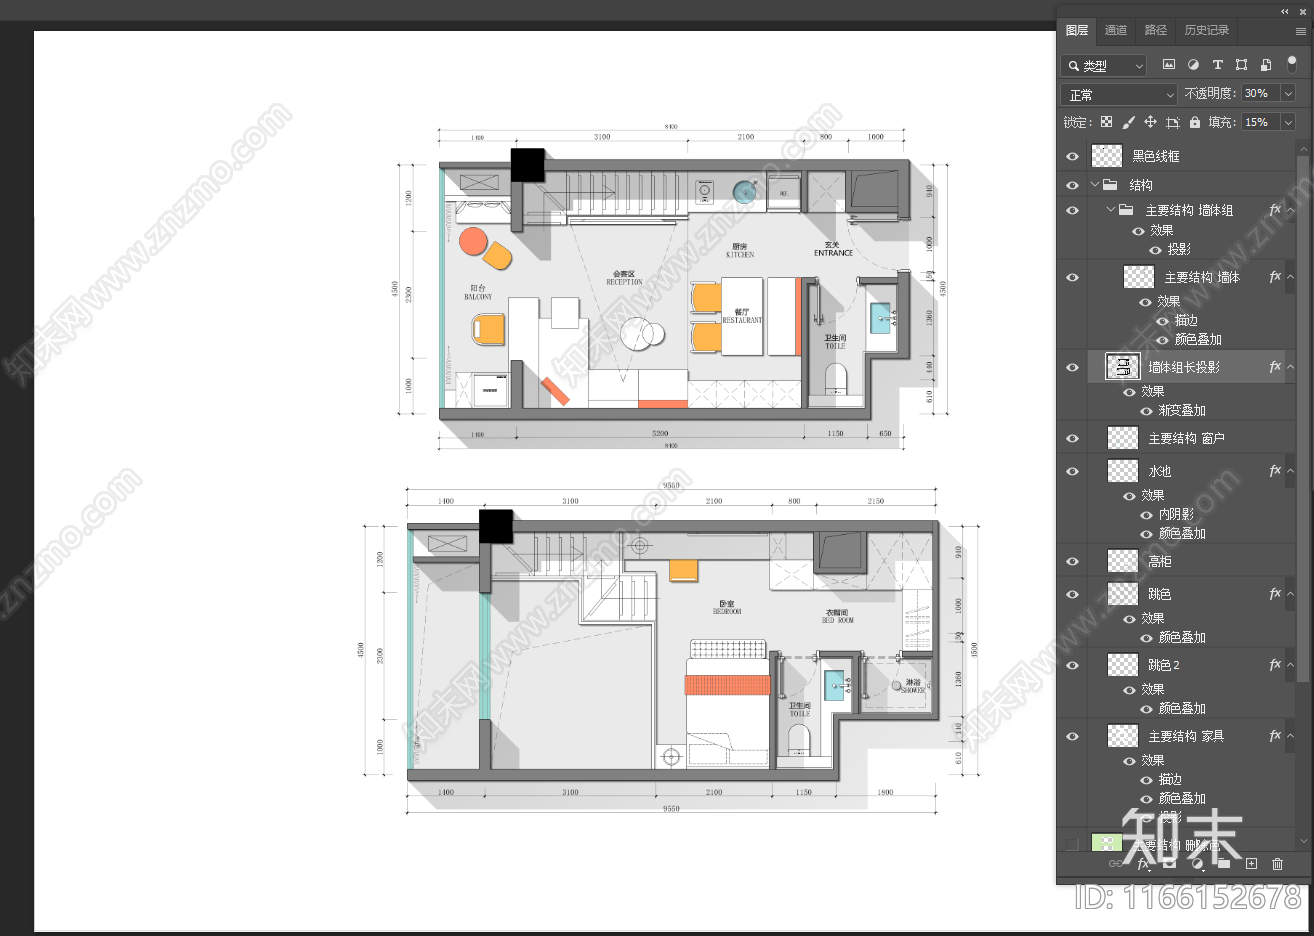Filter layers by pixel layers icon

[1168, 65]
